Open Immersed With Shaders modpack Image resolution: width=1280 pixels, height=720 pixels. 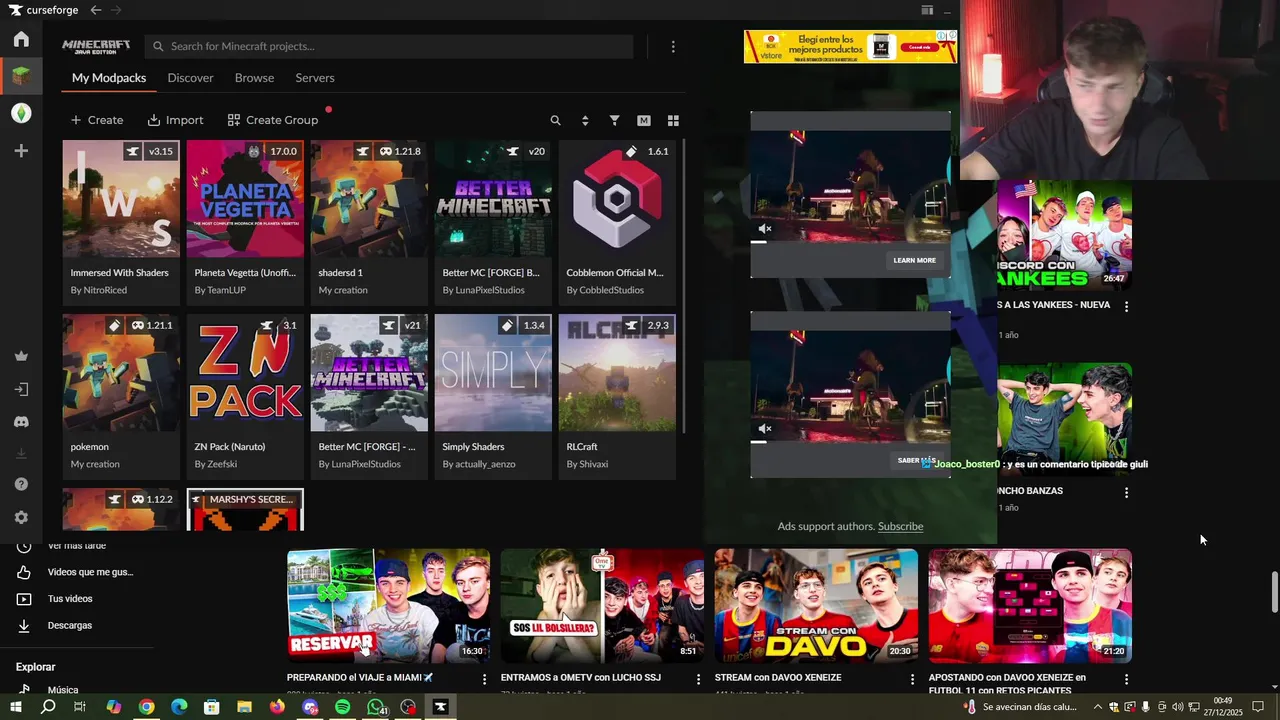pos(121,222)
